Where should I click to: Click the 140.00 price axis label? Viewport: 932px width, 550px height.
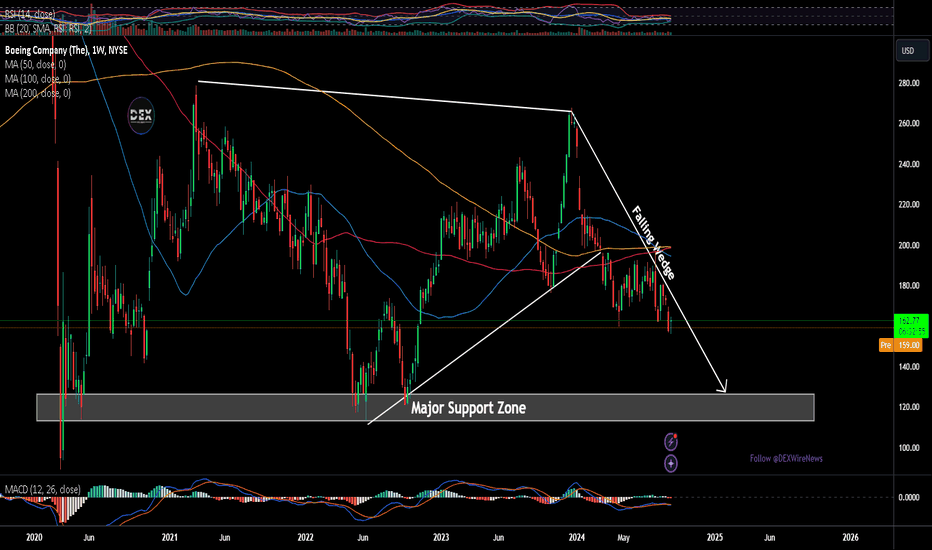(x=909, y=367)
